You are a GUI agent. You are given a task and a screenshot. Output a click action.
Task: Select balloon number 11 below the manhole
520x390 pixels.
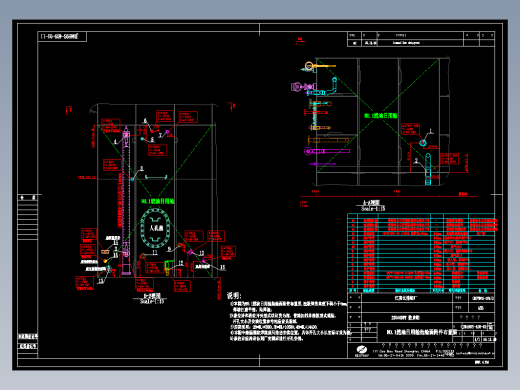(155, 252)
